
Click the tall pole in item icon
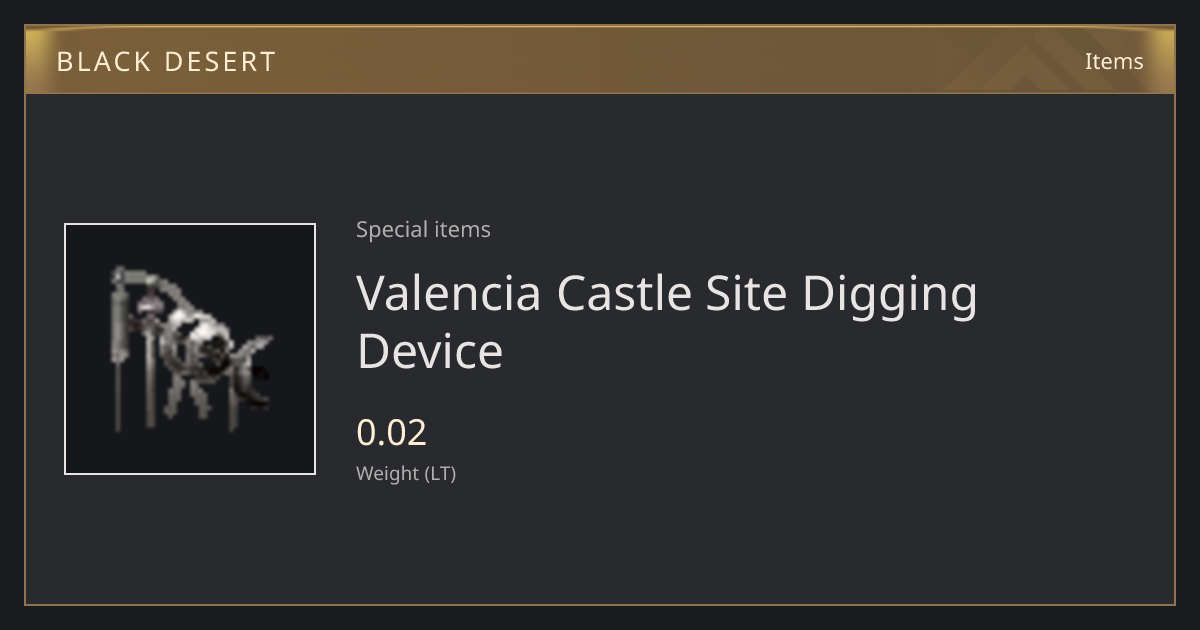(120, 348)
